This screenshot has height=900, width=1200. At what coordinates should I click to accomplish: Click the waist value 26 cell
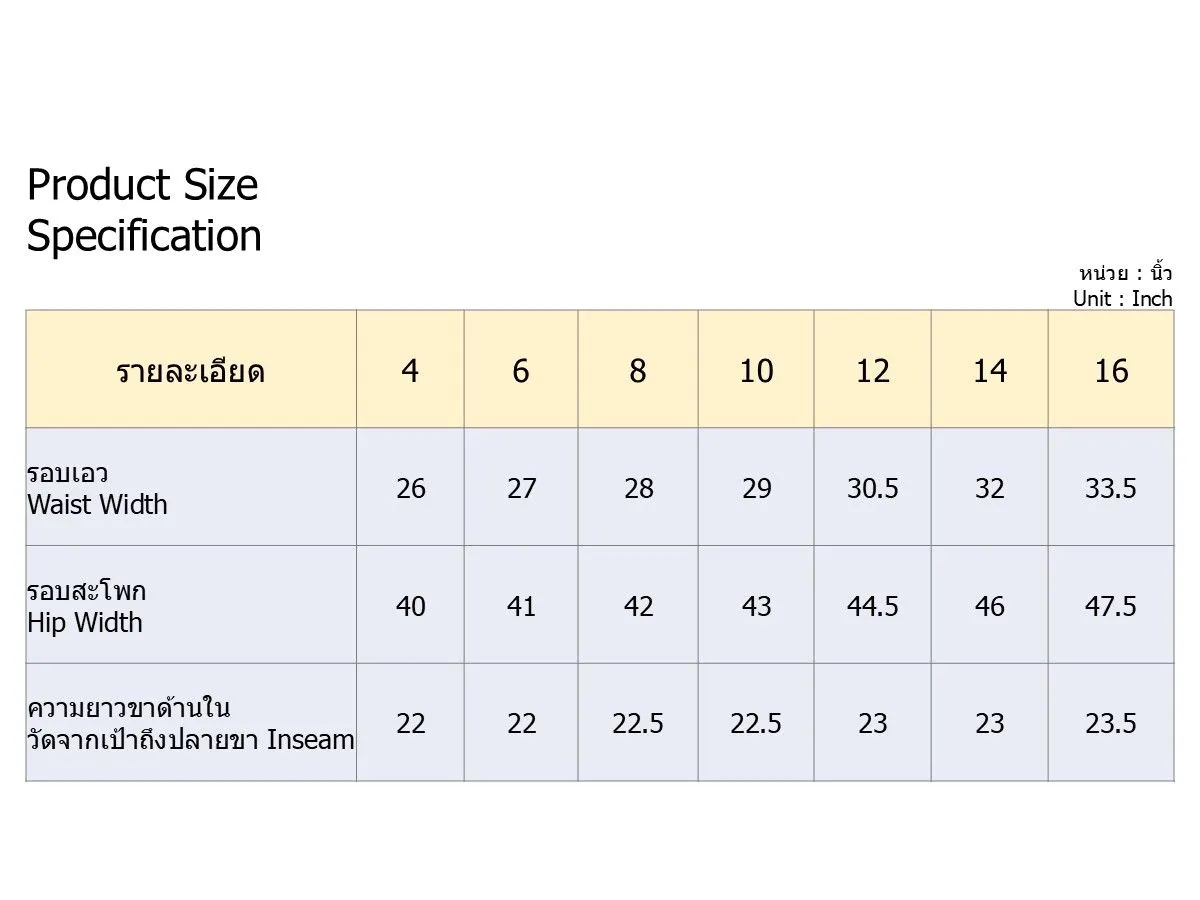411,488
